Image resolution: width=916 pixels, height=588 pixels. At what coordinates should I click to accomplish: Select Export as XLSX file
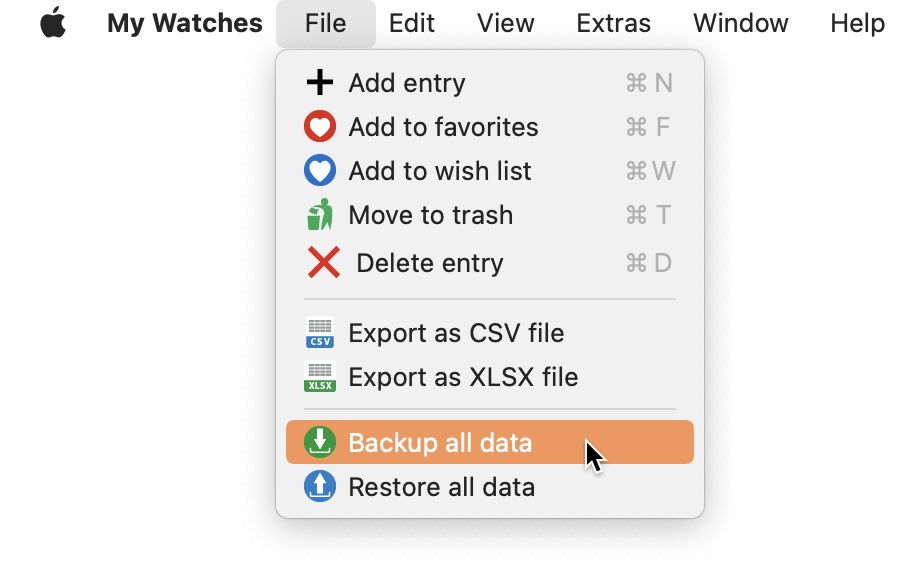(x=490, y=377)
